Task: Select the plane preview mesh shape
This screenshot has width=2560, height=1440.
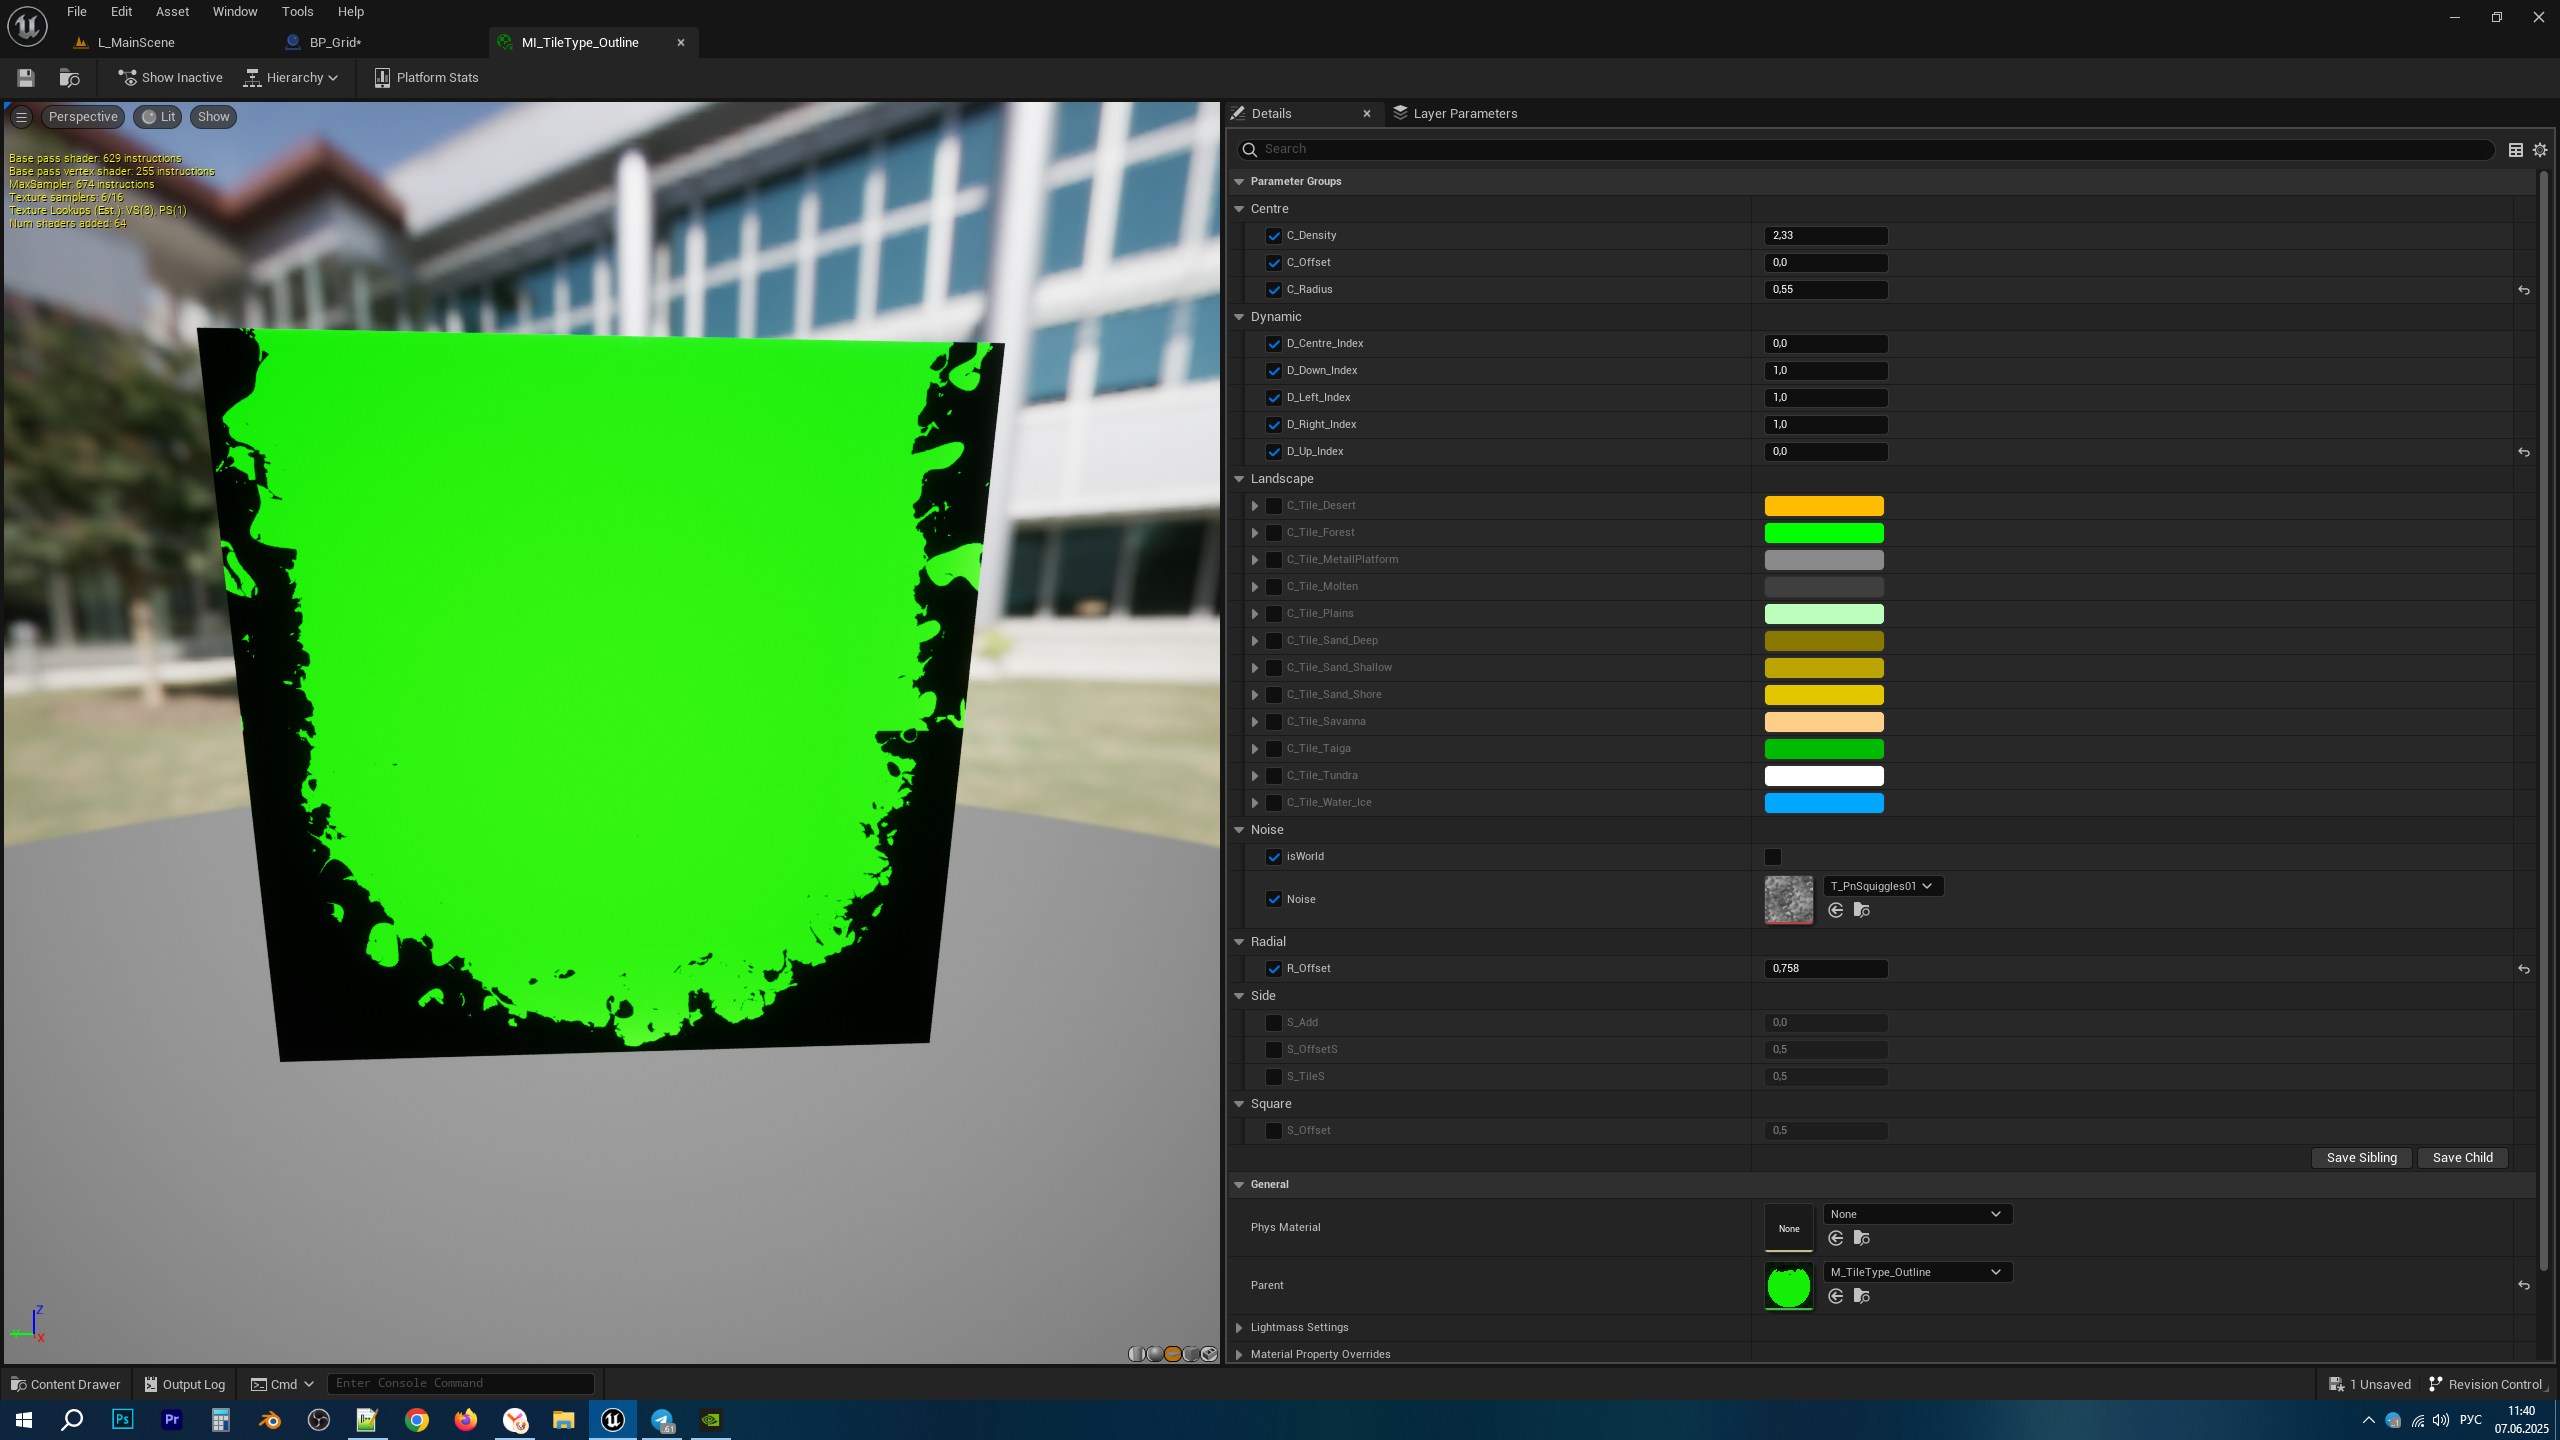Action: [1173, 1354]
